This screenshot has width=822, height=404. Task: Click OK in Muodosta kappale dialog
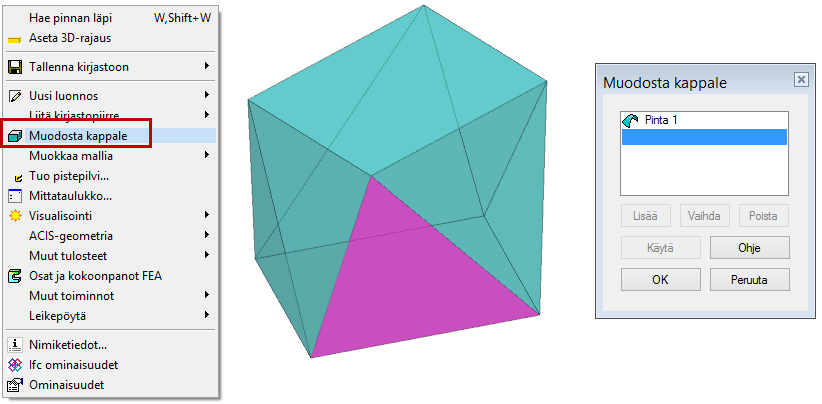point(661,280)
